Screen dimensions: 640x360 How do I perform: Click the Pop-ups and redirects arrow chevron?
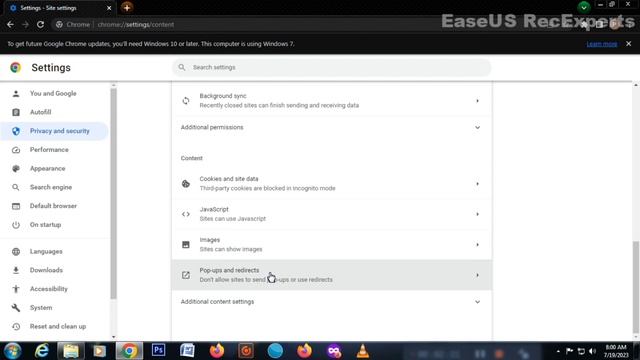coord(477,275)
